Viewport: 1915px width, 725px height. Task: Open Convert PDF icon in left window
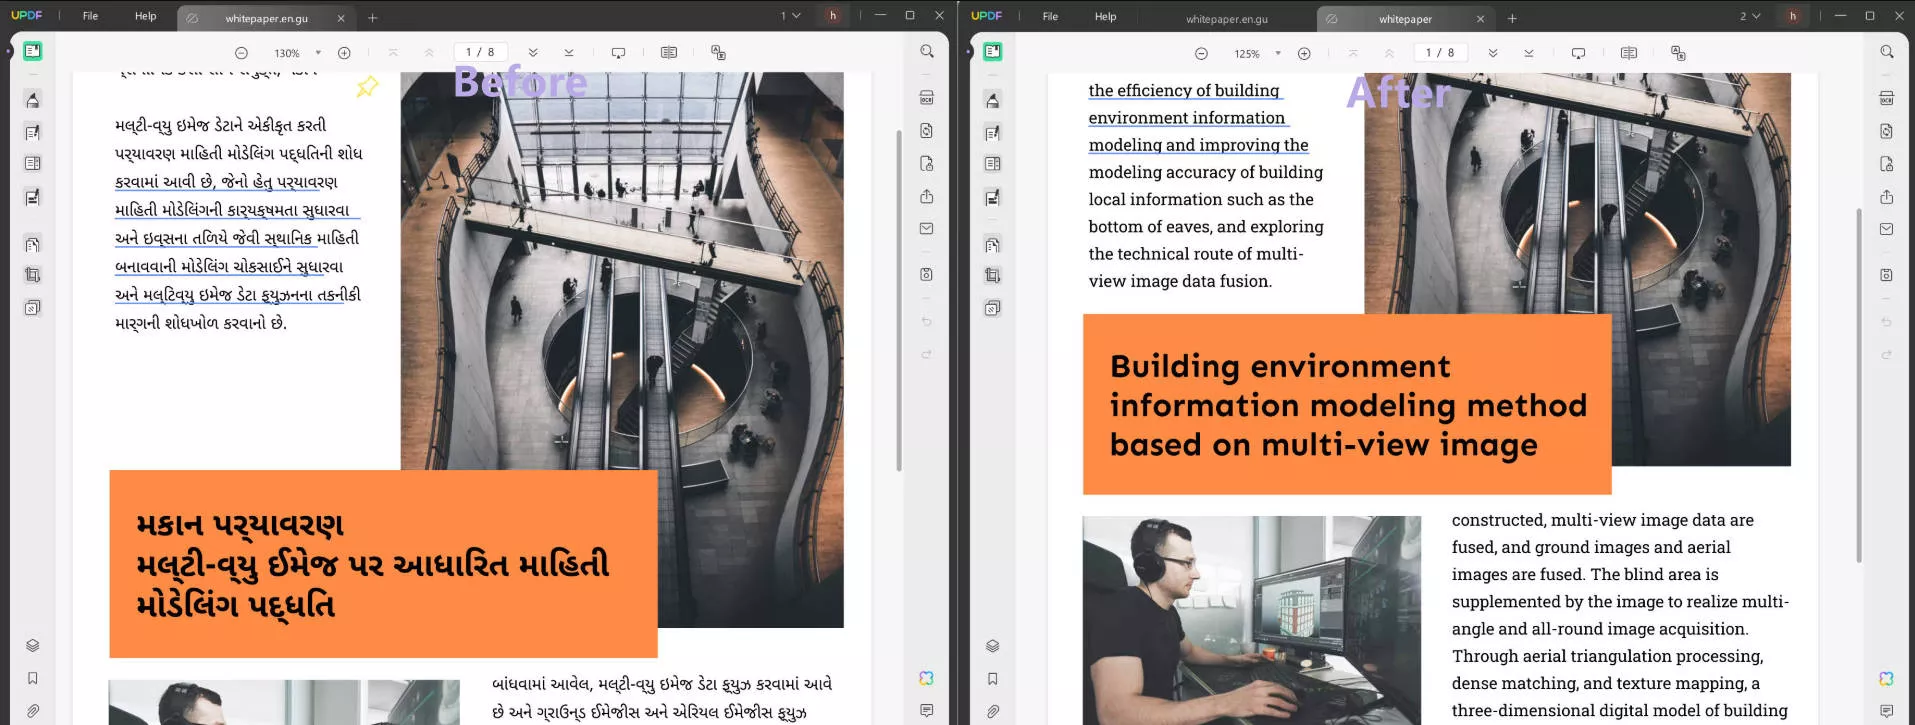click(927, 131)
